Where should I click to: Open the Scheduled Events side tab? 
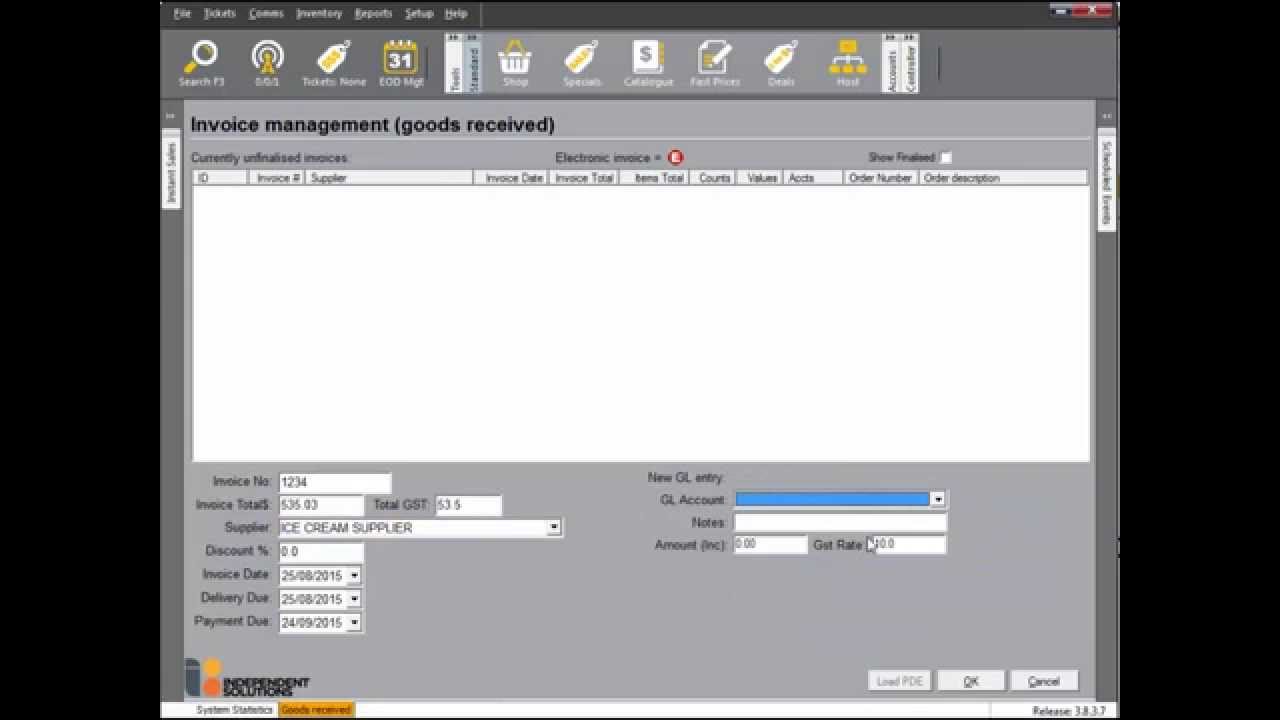coord(1107,183)
